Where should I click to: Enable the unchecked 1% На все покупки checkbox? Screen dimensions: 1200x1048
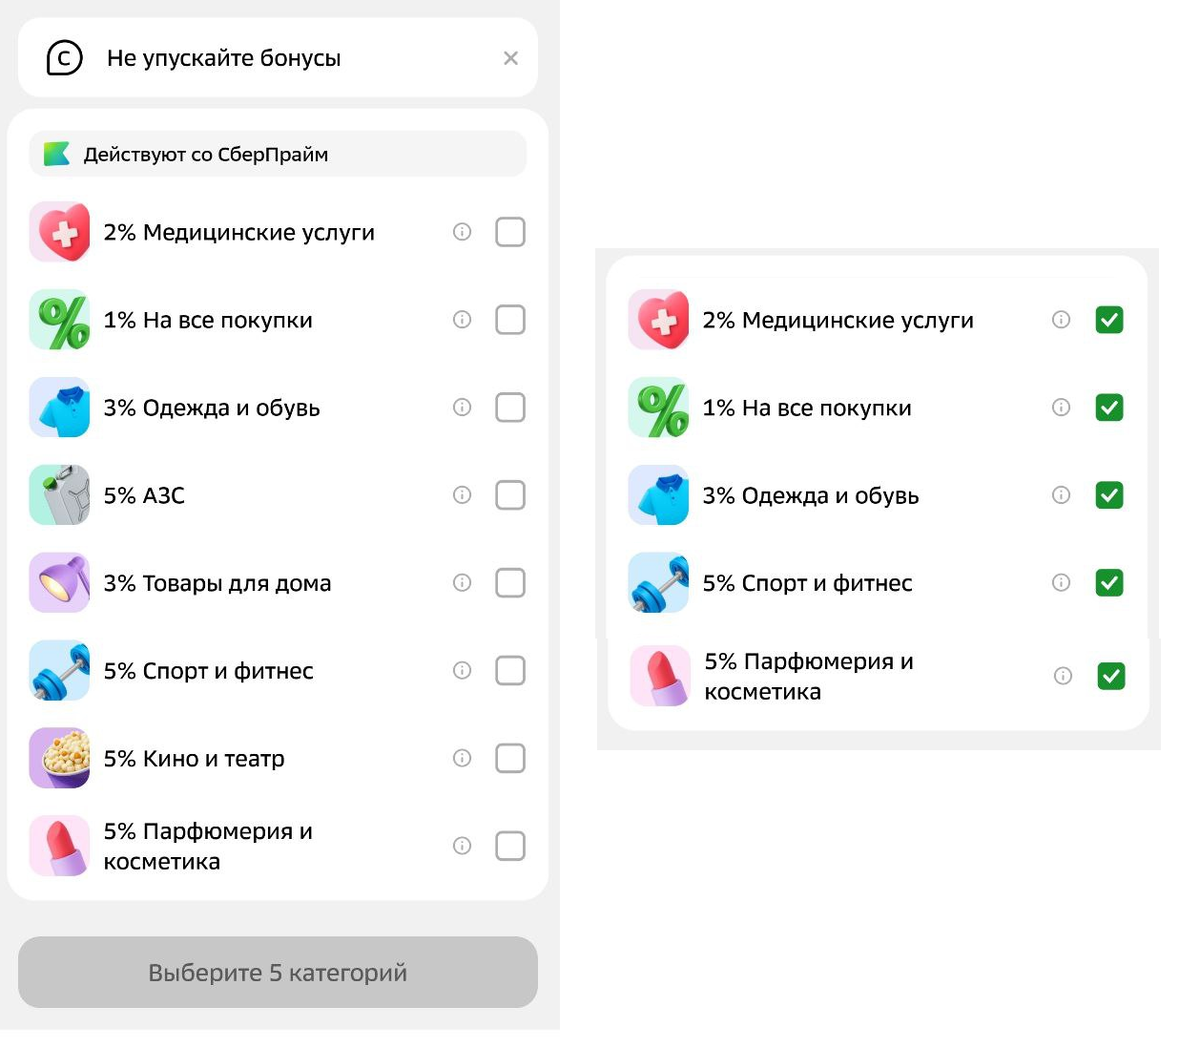pyautogui.click(x=510, y=320)
